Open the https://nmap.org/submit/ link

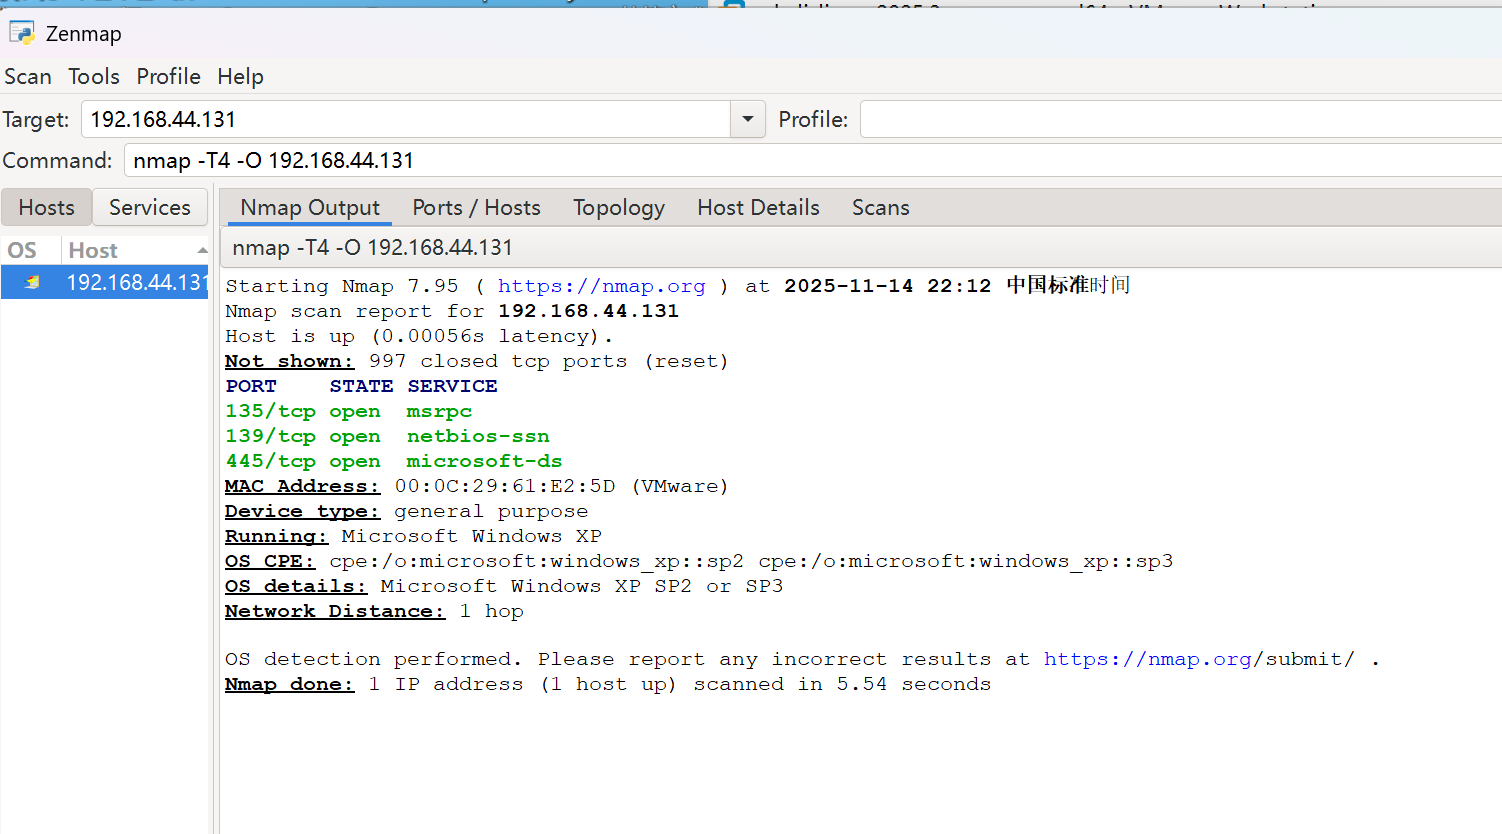pos(1199,659)
